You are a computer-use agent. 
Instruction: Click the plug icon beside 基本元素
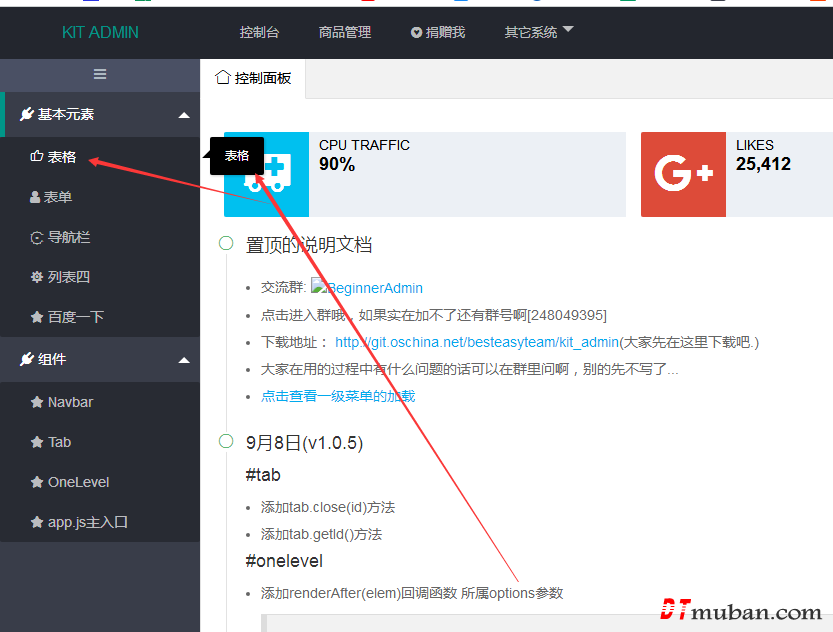(x=26, y=115)
